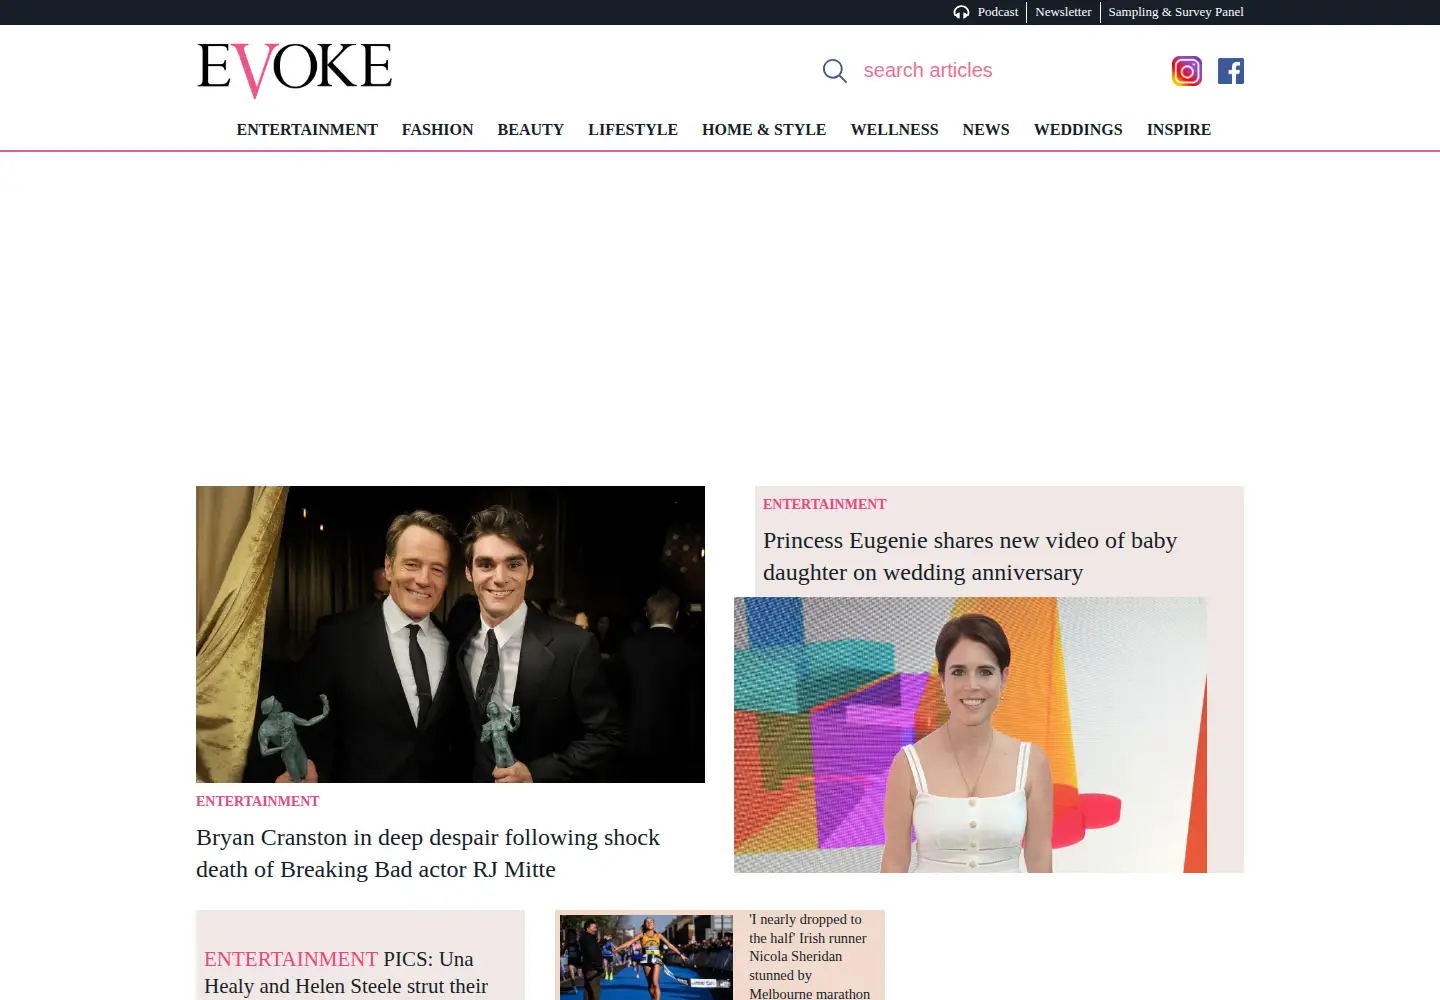Screen dimensions: 1440x1000
Task: Open the Weddings menu
Action: tap(1078, 130)
